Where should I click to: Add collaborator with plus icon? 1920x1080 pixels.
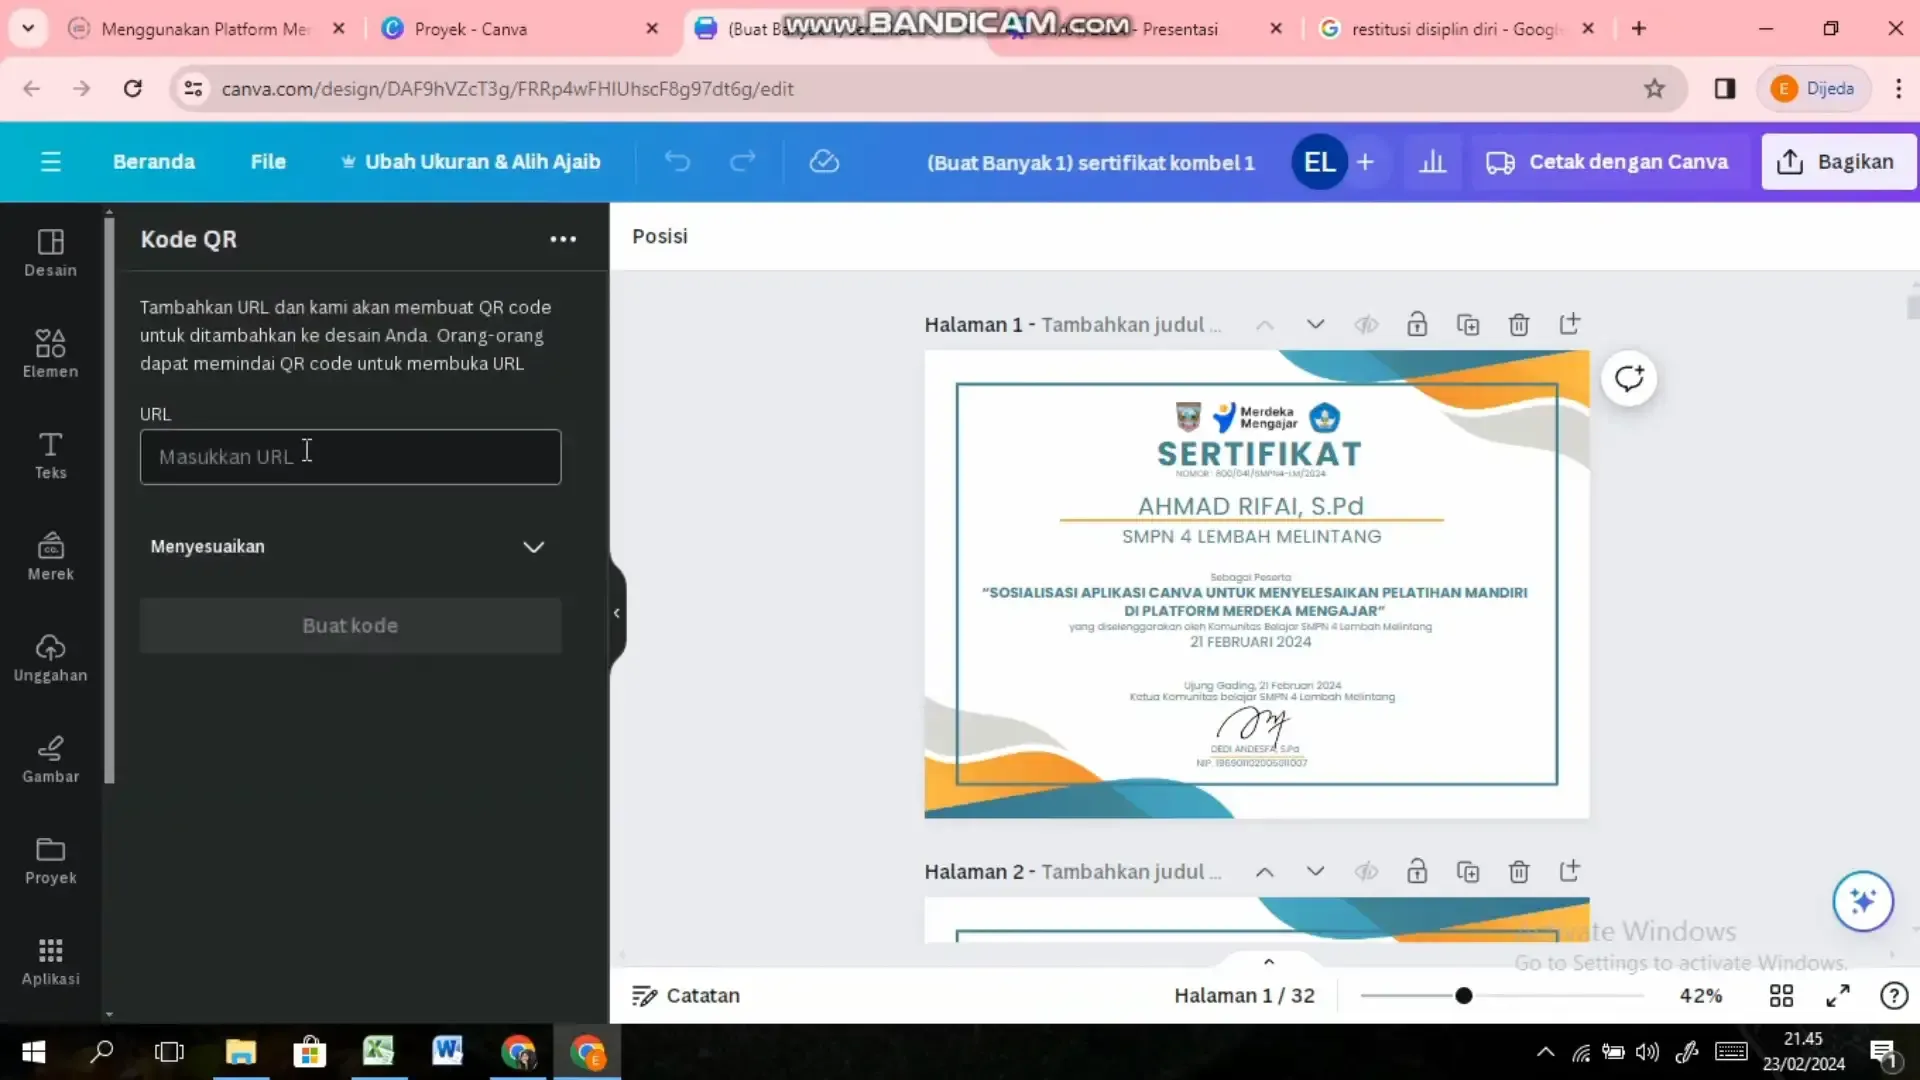pyautogui.click(x=1365, y=162)
